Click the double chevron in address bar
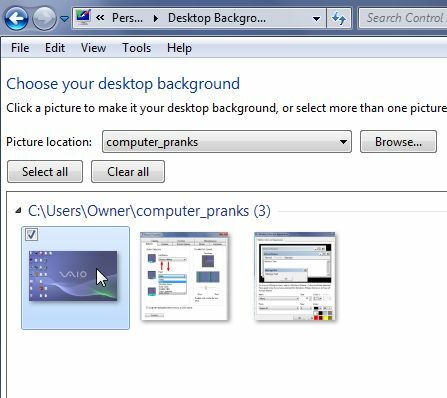The image size is (447, 398). 100,18
